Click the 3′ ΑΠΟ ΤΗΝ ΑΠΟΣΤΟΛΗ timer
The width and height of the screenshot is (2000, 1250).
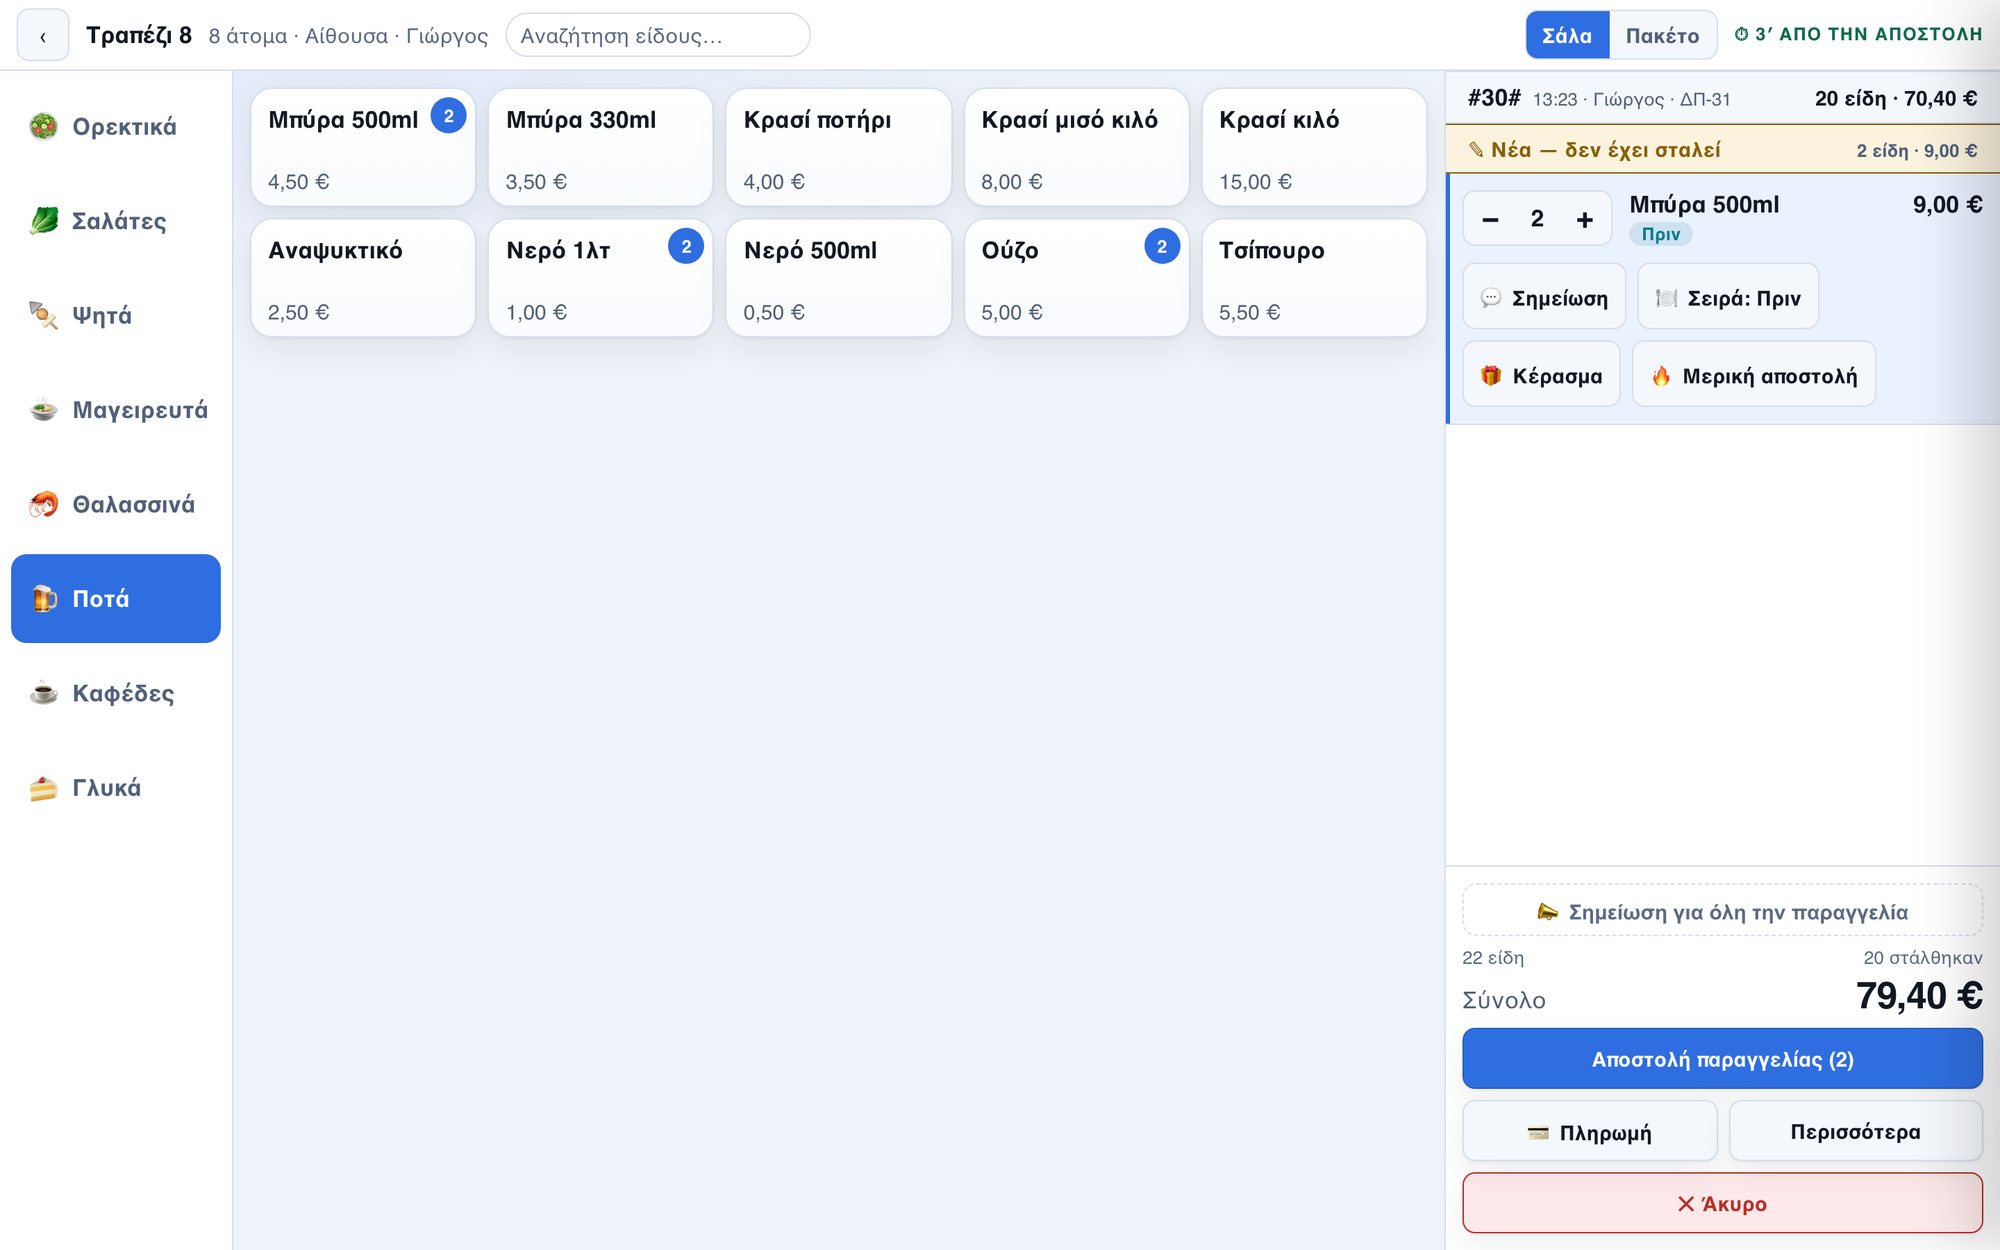point(1858,34)
